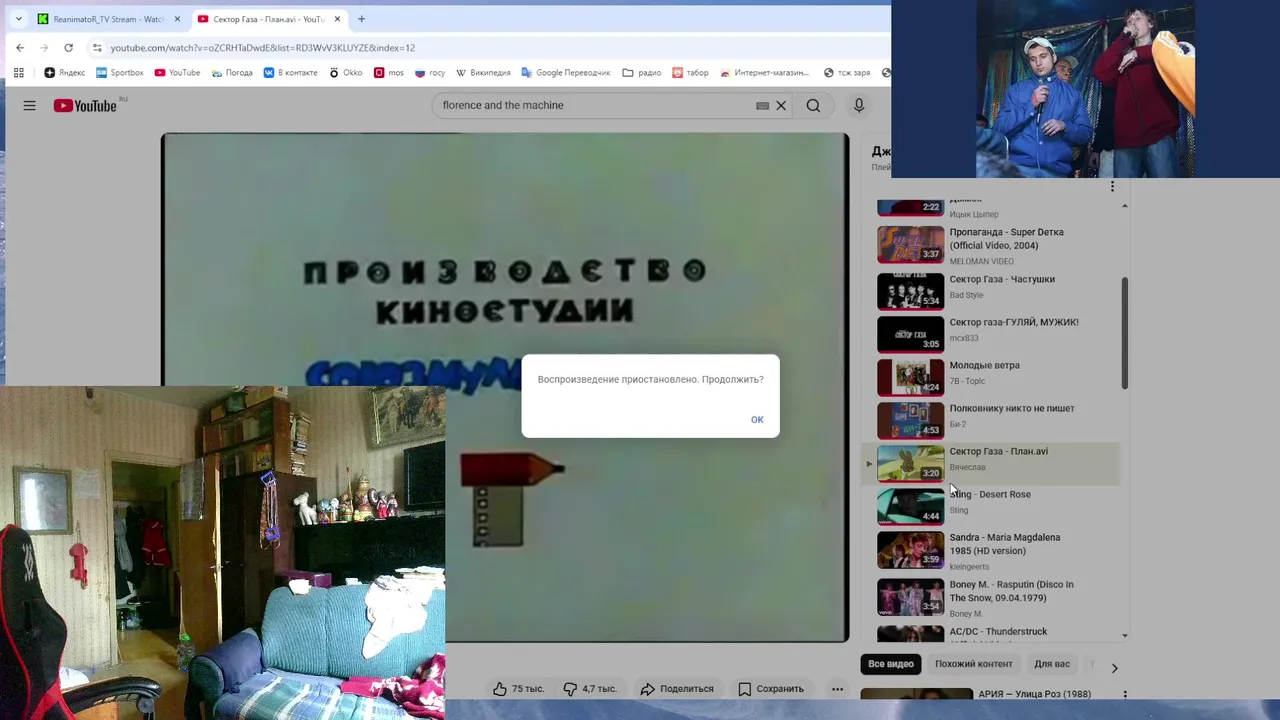Viewport: 1280px width, 720px height.
Task: Close the ReanimatoR_TV Stream tab
Action: click(x=177, y=19)
